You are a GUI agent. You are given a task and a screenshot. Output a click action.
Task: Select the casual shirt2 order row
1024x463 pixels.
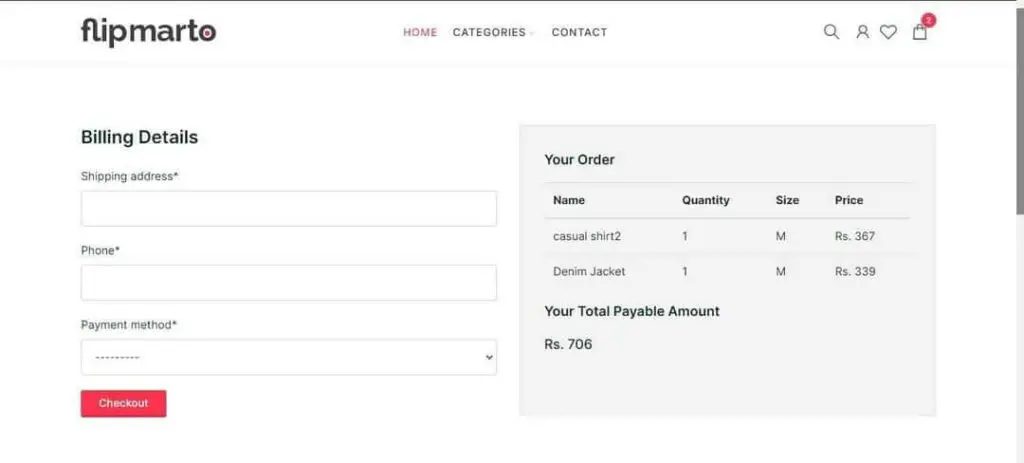pos(727,236)
